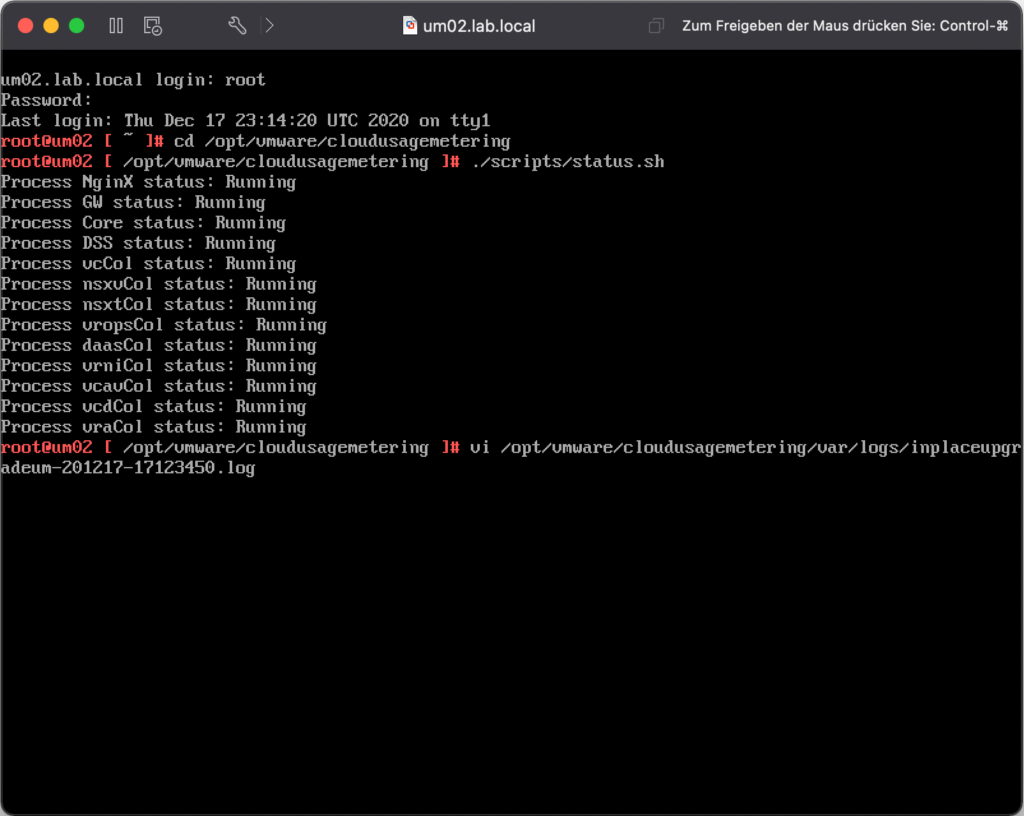The image size is (1024, 816).
Task: Click the 'Process vrniCol status: Running' line
Action: [x=159, y=366]
